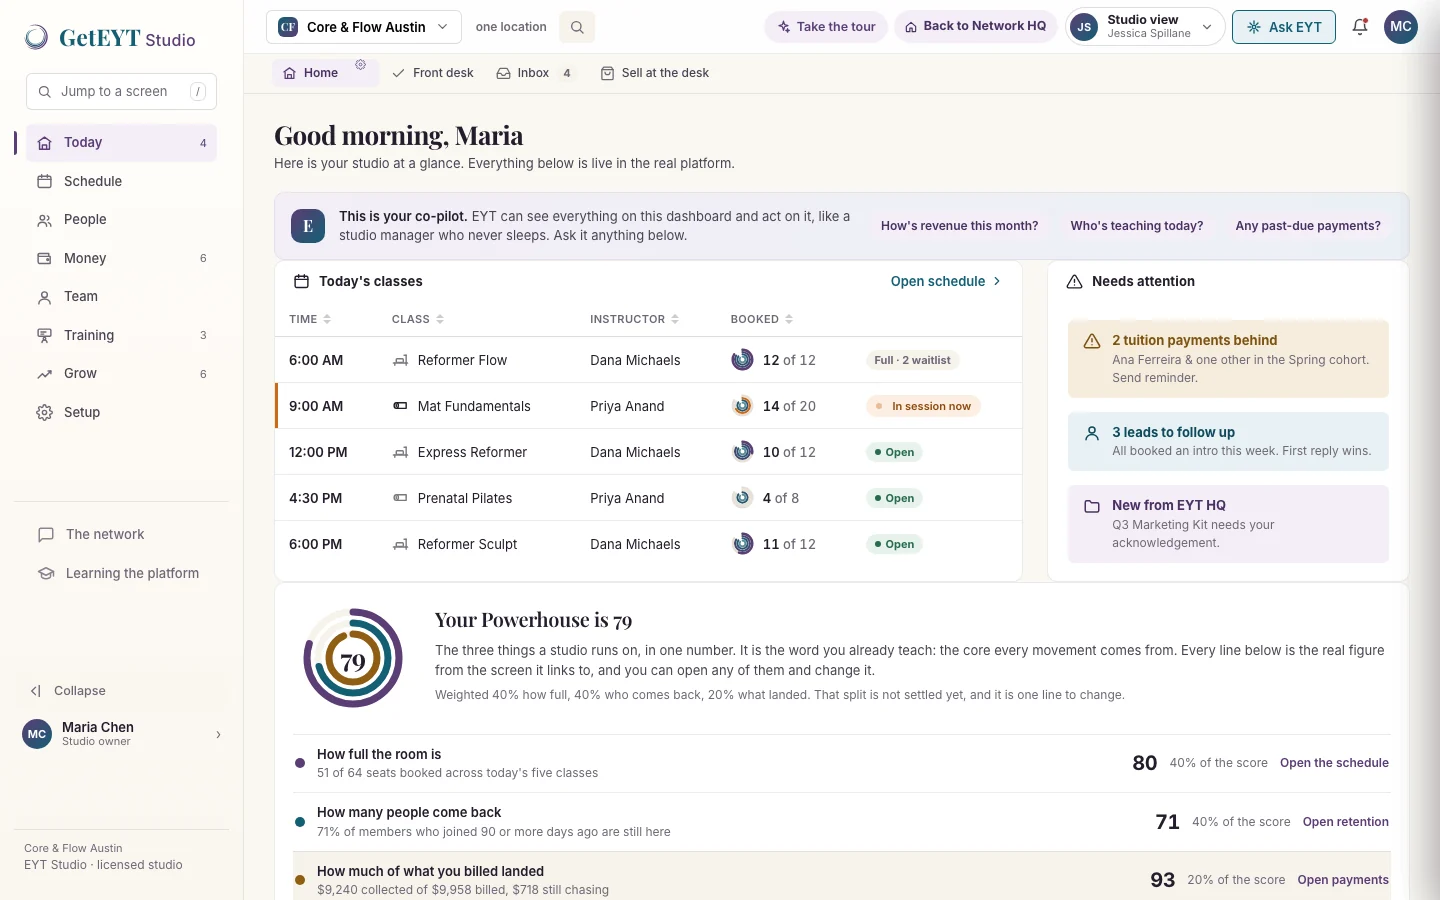The image size is (1440, 900).
Task: Open the Inbox tab
Action: [535, 73]
